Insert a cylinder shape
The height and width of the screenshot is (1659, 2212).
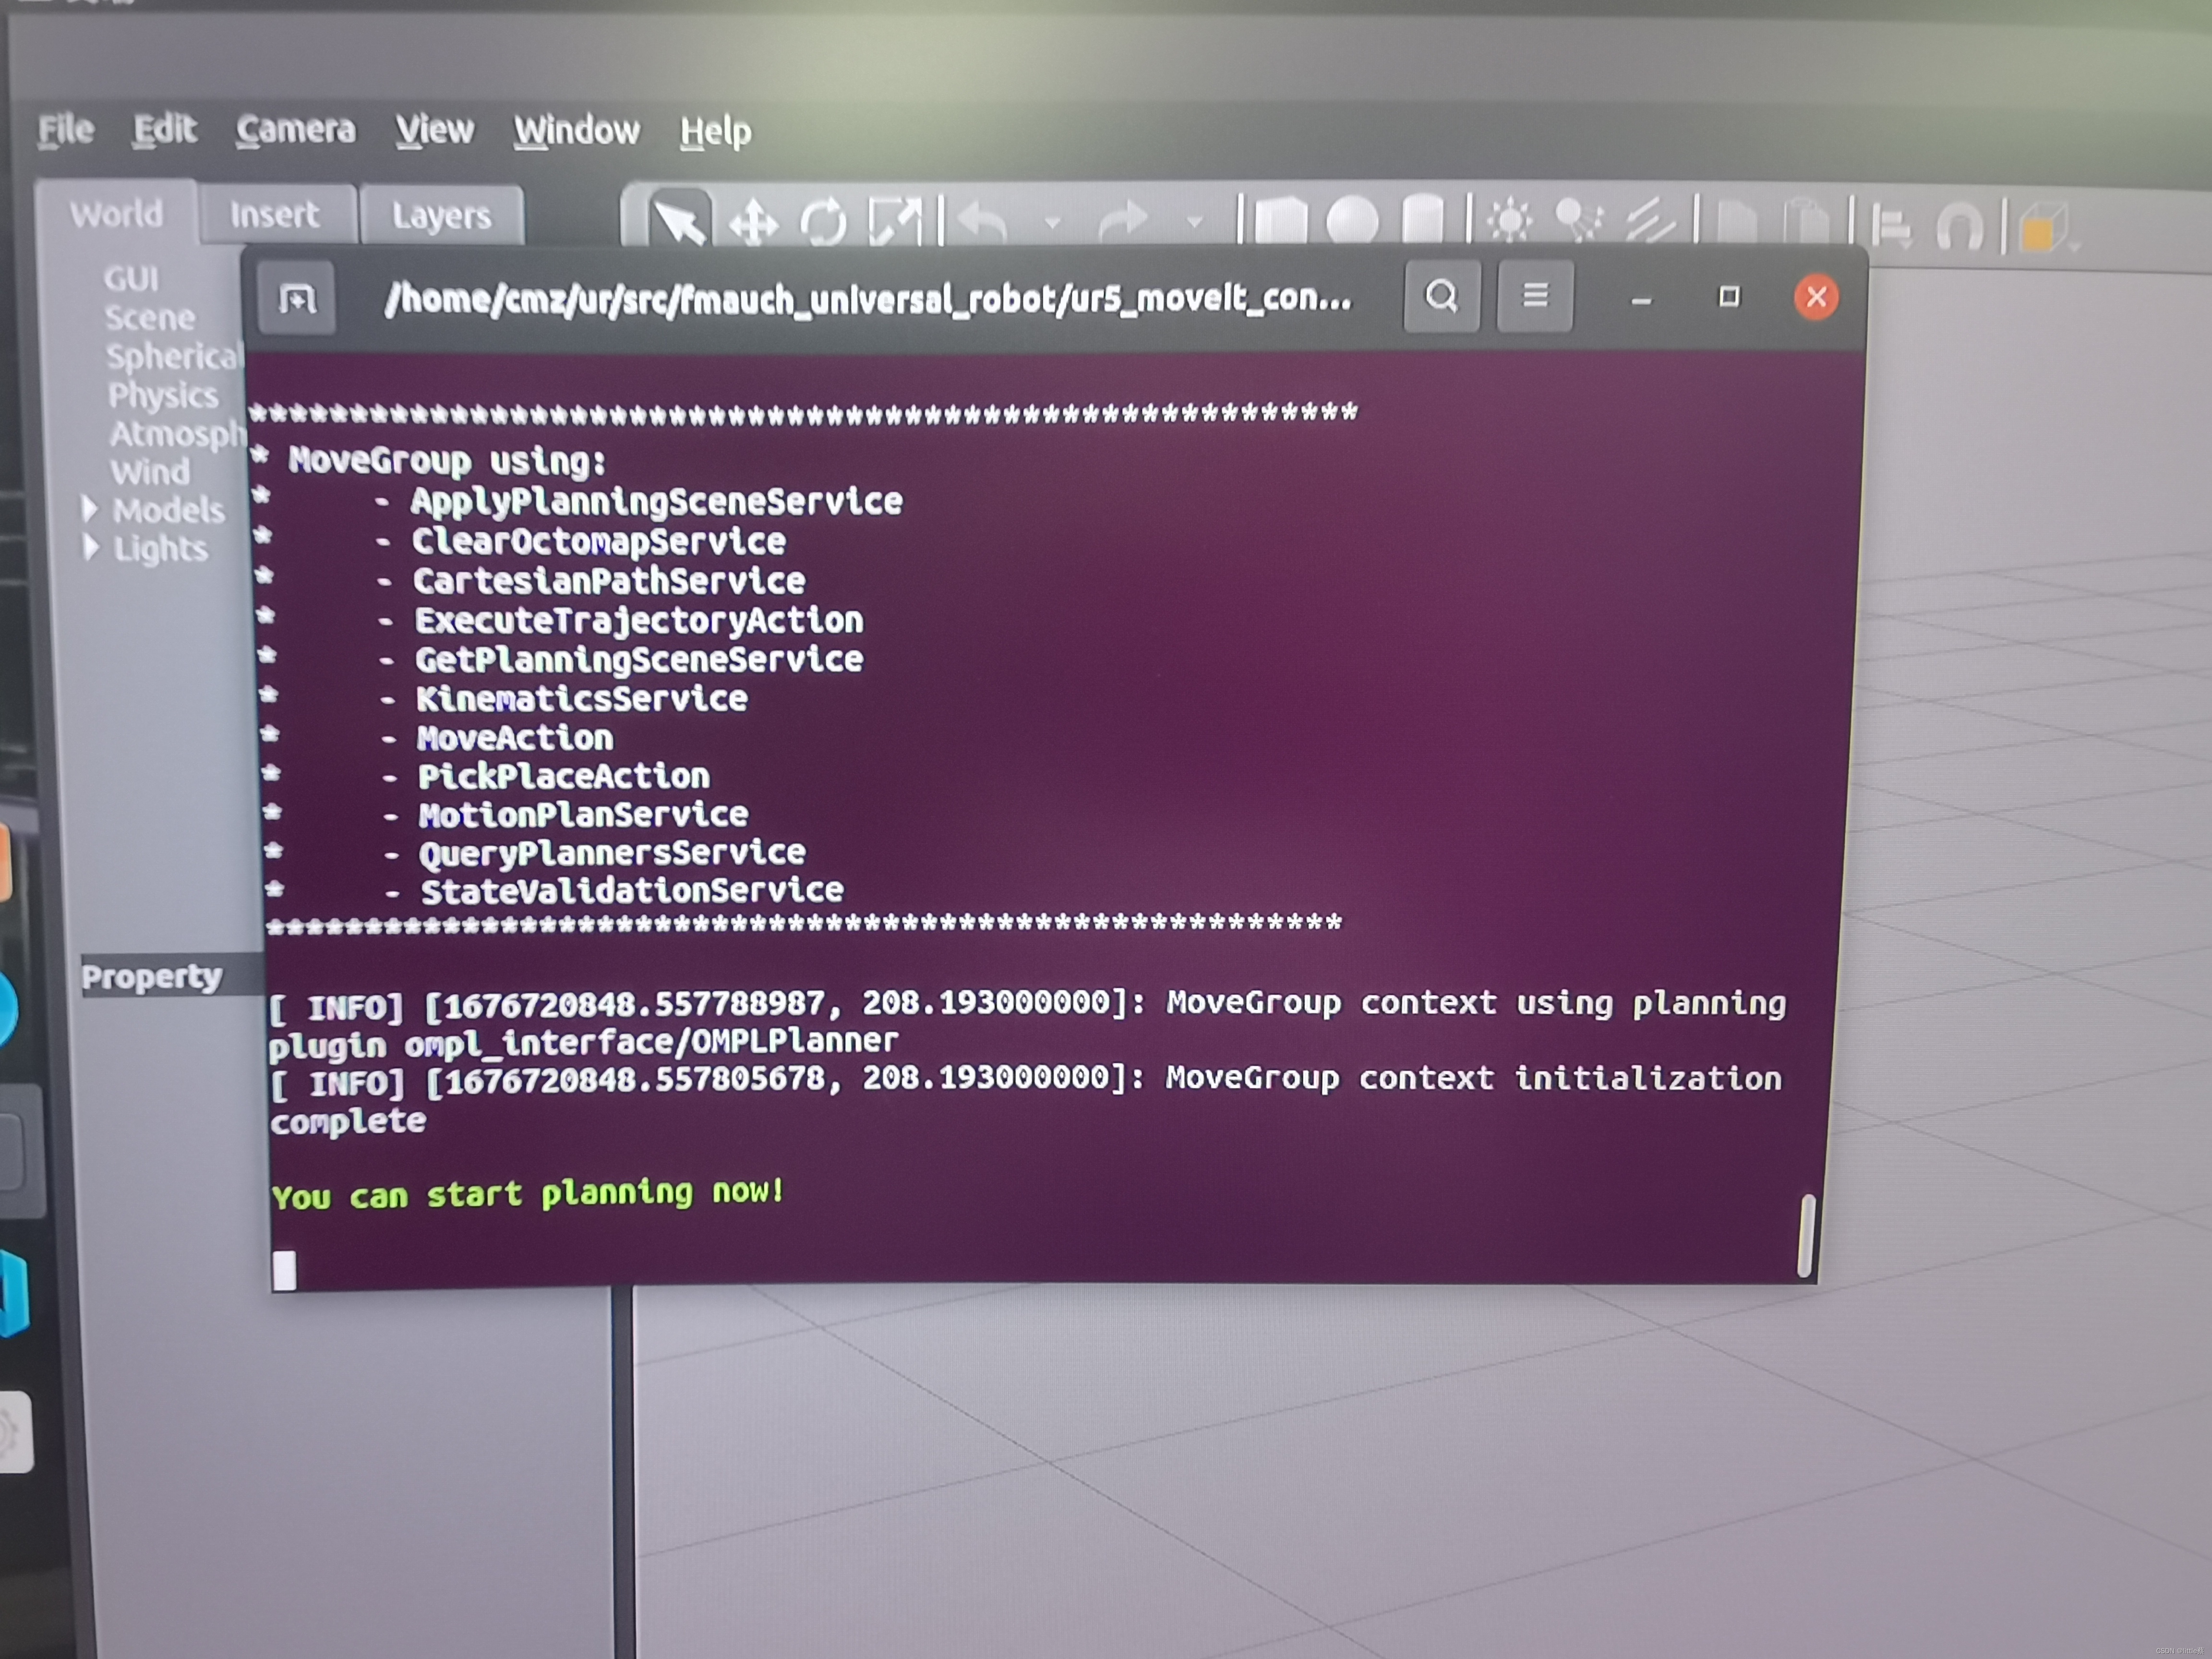1422,220
